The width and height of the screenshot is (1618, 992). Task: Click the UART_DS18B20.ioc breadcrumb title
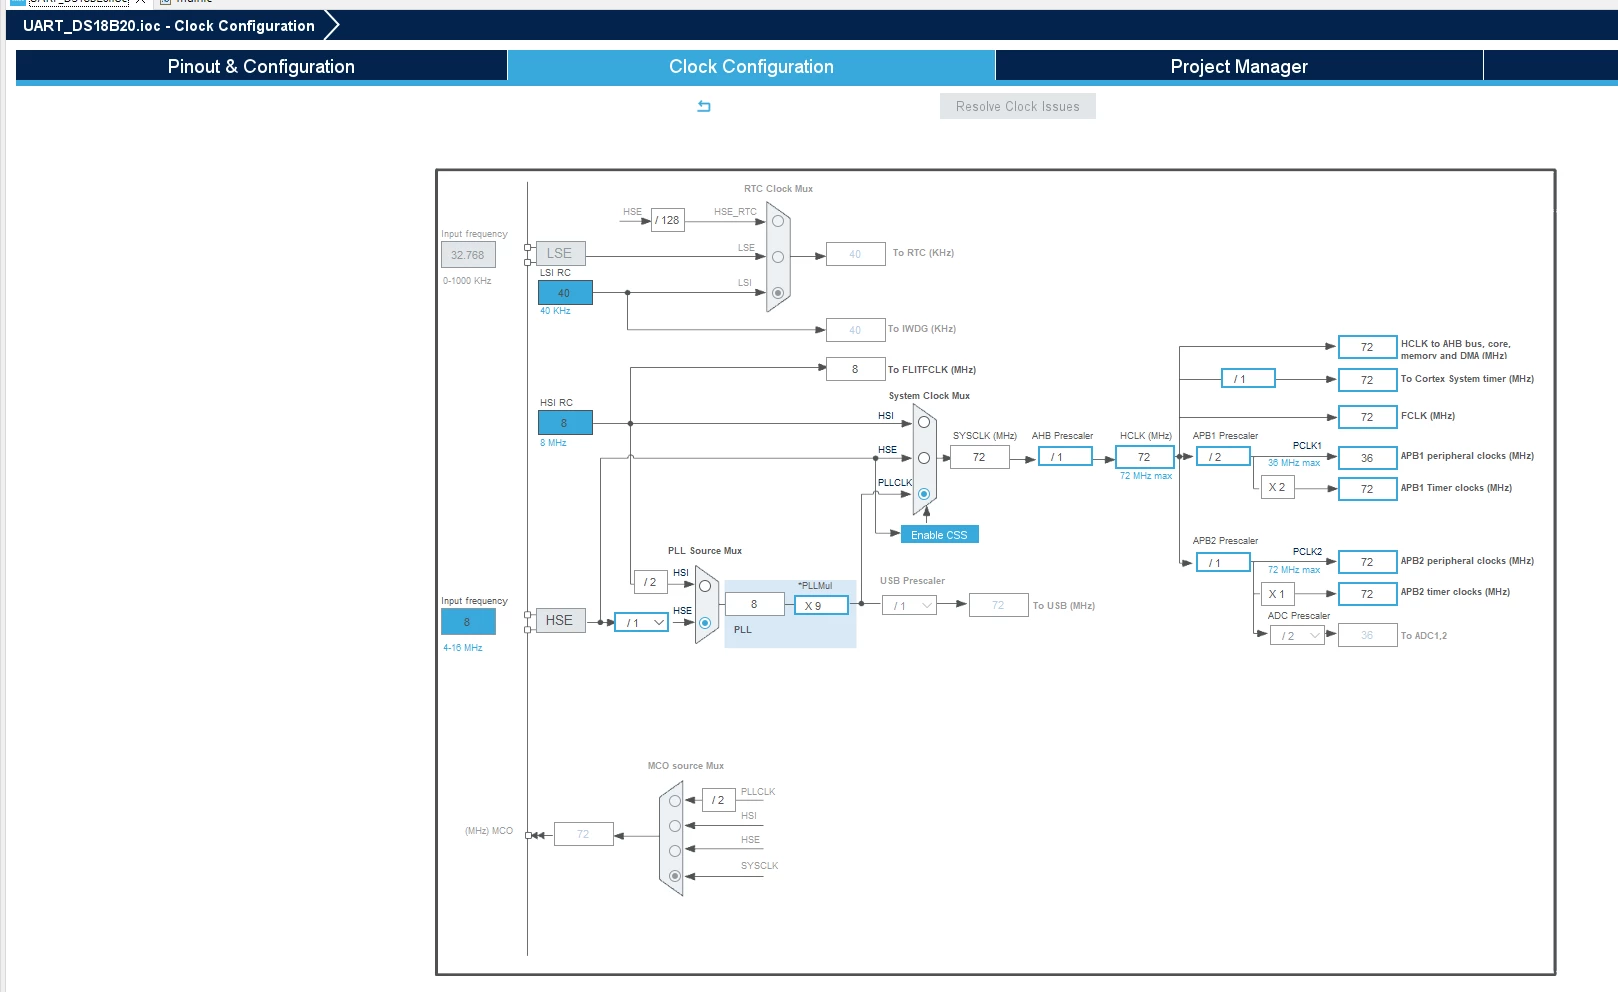(x=169, y=26)
